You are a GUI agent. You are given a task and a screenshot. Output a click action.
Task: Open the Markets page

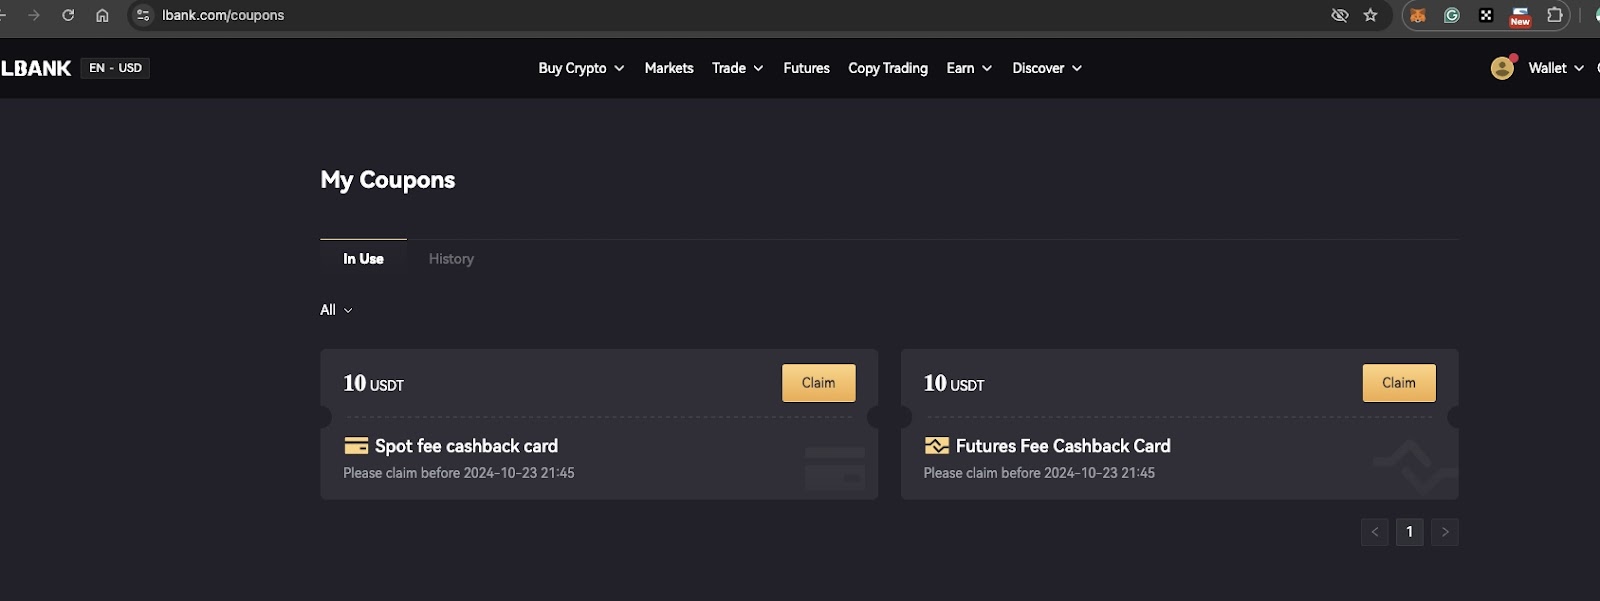coord(669,68)
